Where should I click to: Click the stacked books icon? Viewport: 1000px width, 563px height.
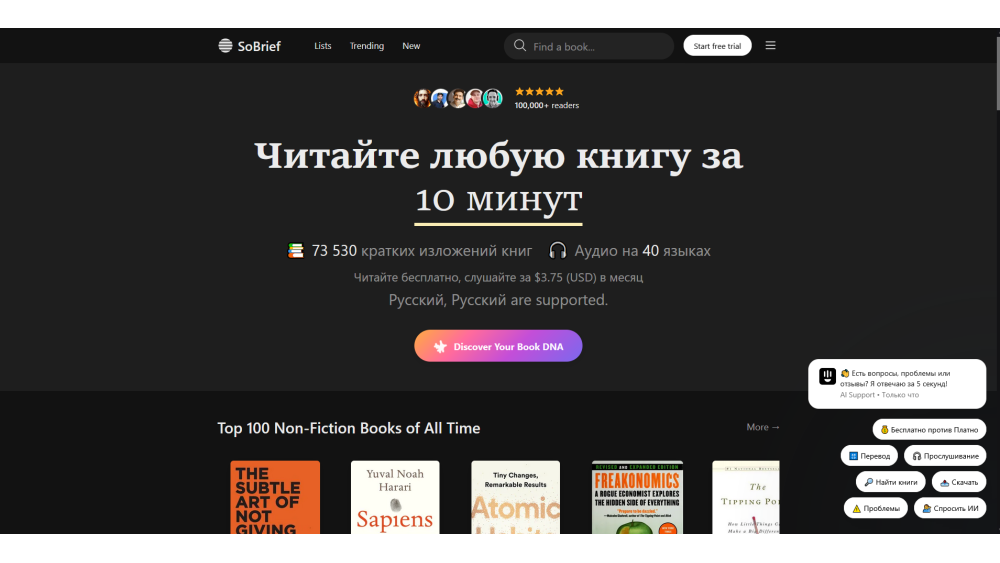tap(295, 251)
